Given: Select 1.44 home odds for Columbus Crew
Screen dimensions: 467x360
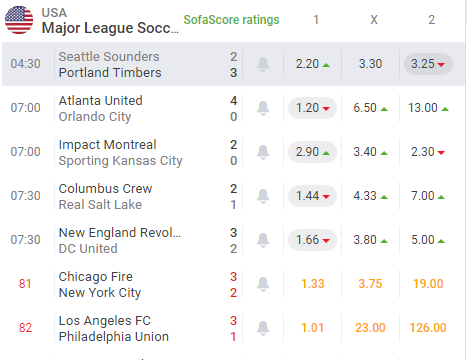Looking at the screenshot, I should pos(312,196).
